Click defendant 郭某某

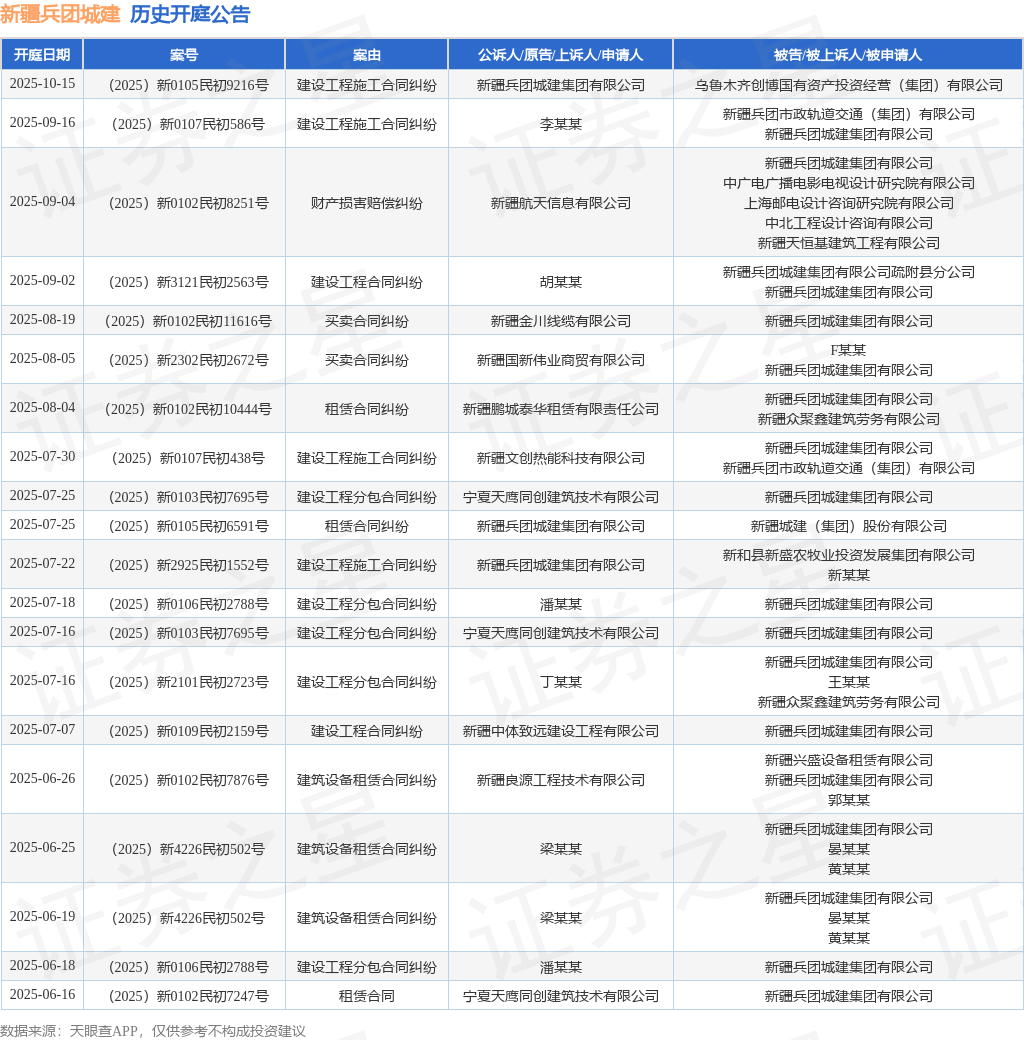[848, 801]
